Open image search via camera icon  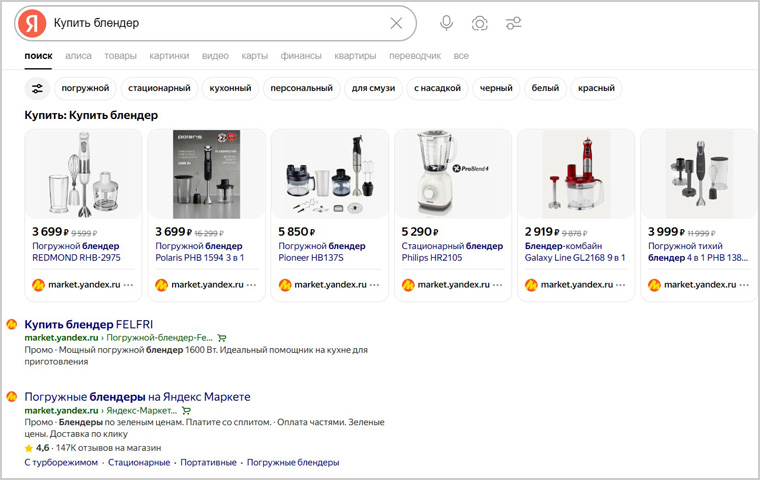click(479, 23)
